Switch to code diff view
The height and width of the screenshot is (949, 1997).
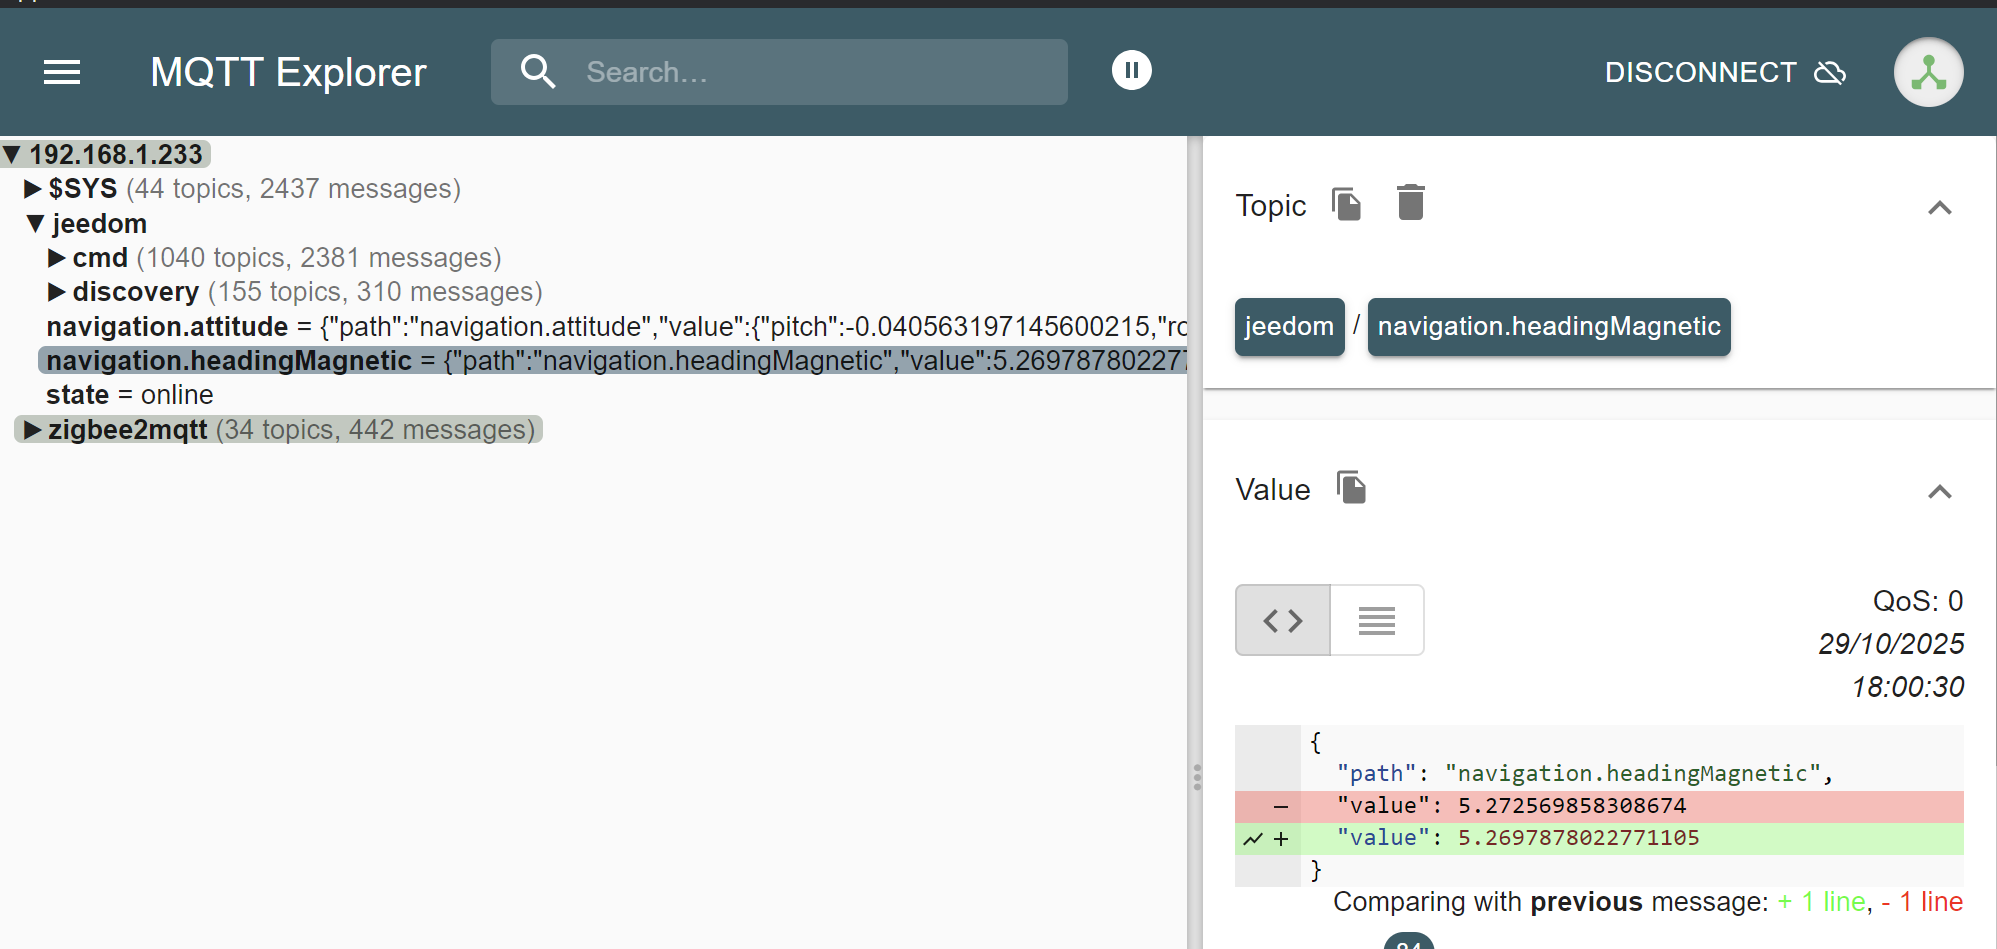pyautogui.click(x=1283, y=621)
